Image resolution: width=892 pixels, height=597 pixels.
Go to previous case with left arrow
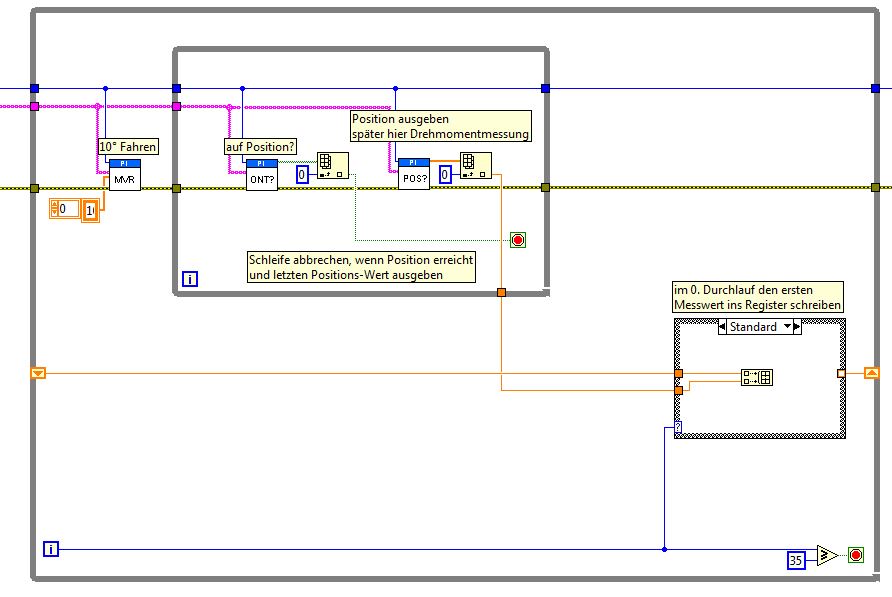pos(722,327)
